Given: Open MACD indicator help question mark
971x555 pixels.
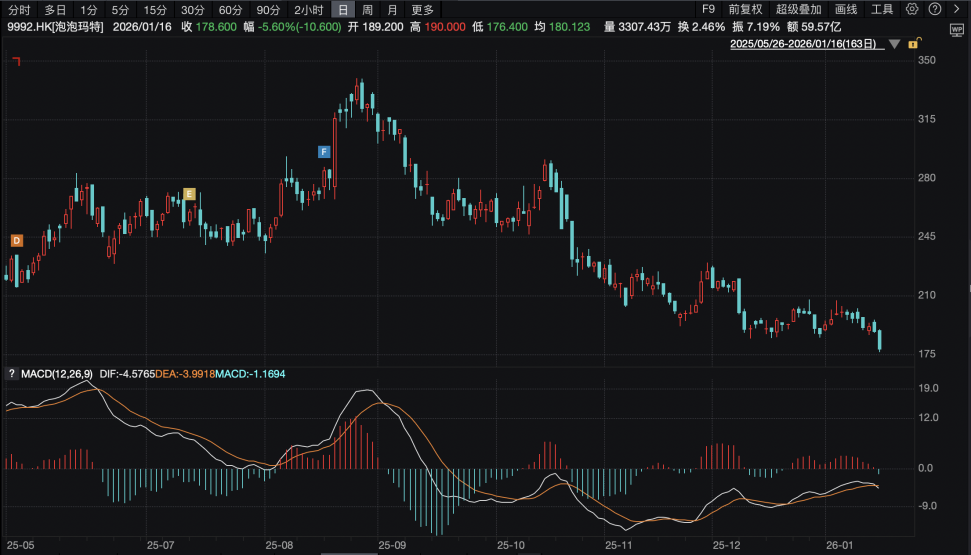Looking at the screenshot, I should pos(11,374).
